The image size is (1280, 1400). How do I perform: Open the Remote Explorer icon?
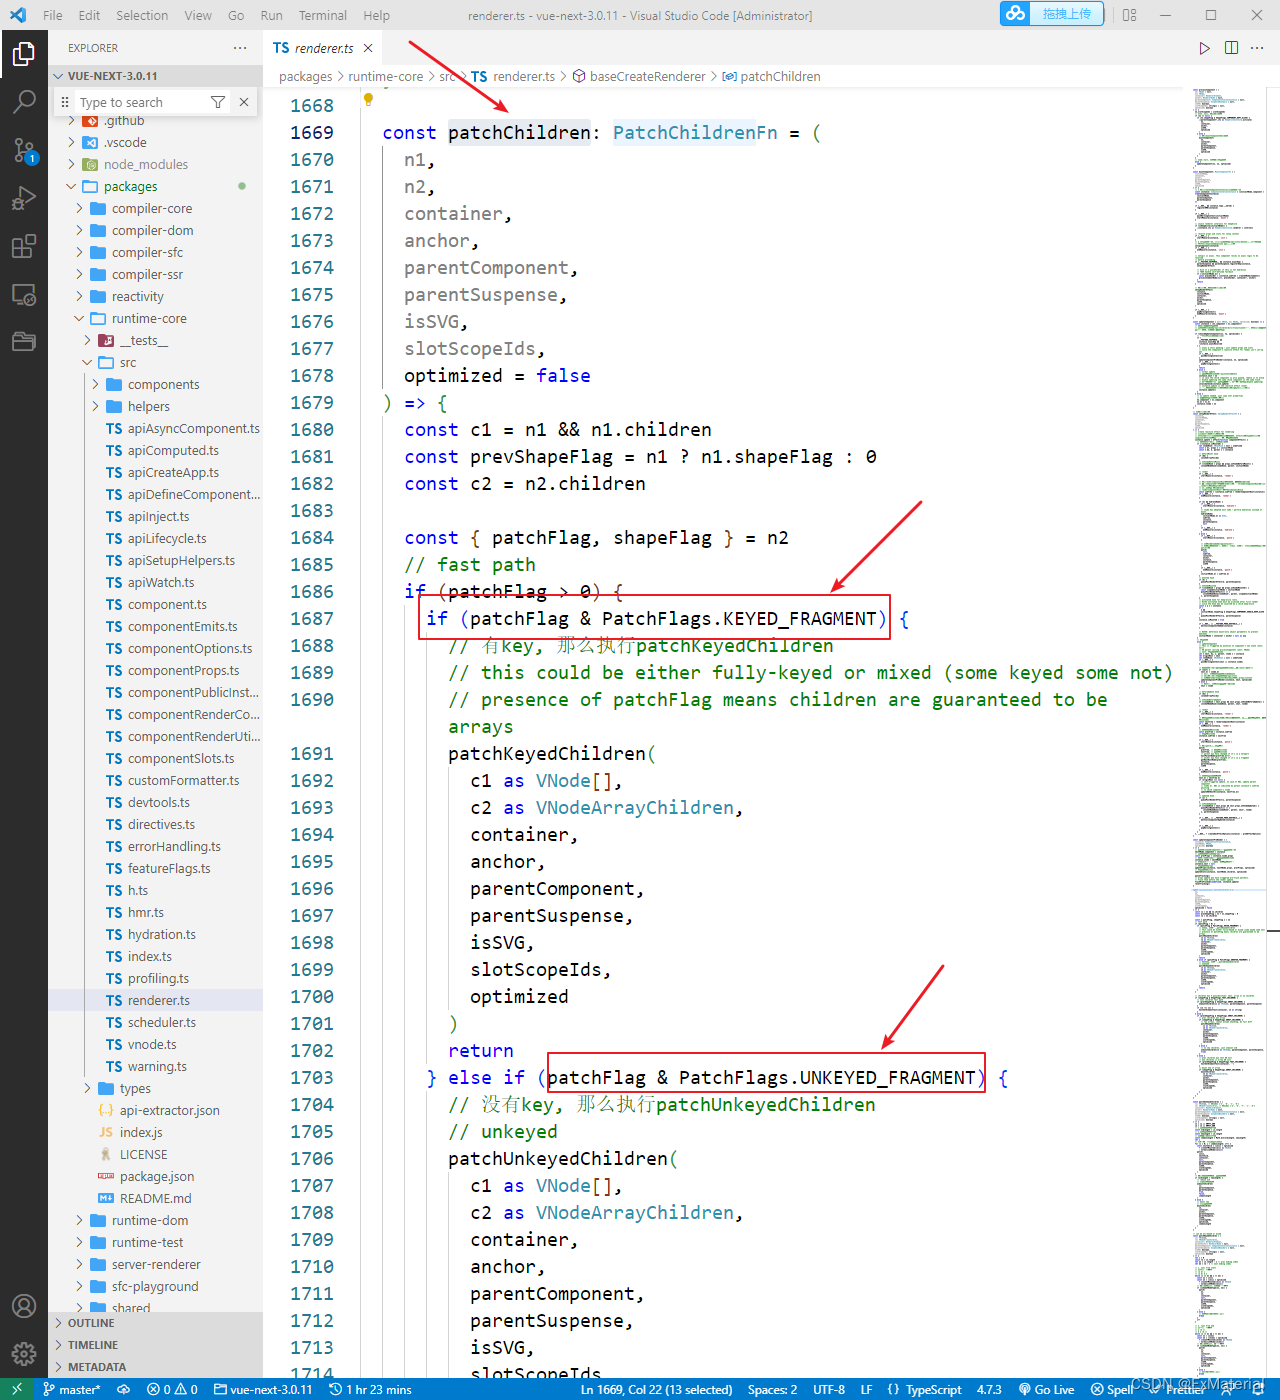point(24,294)
